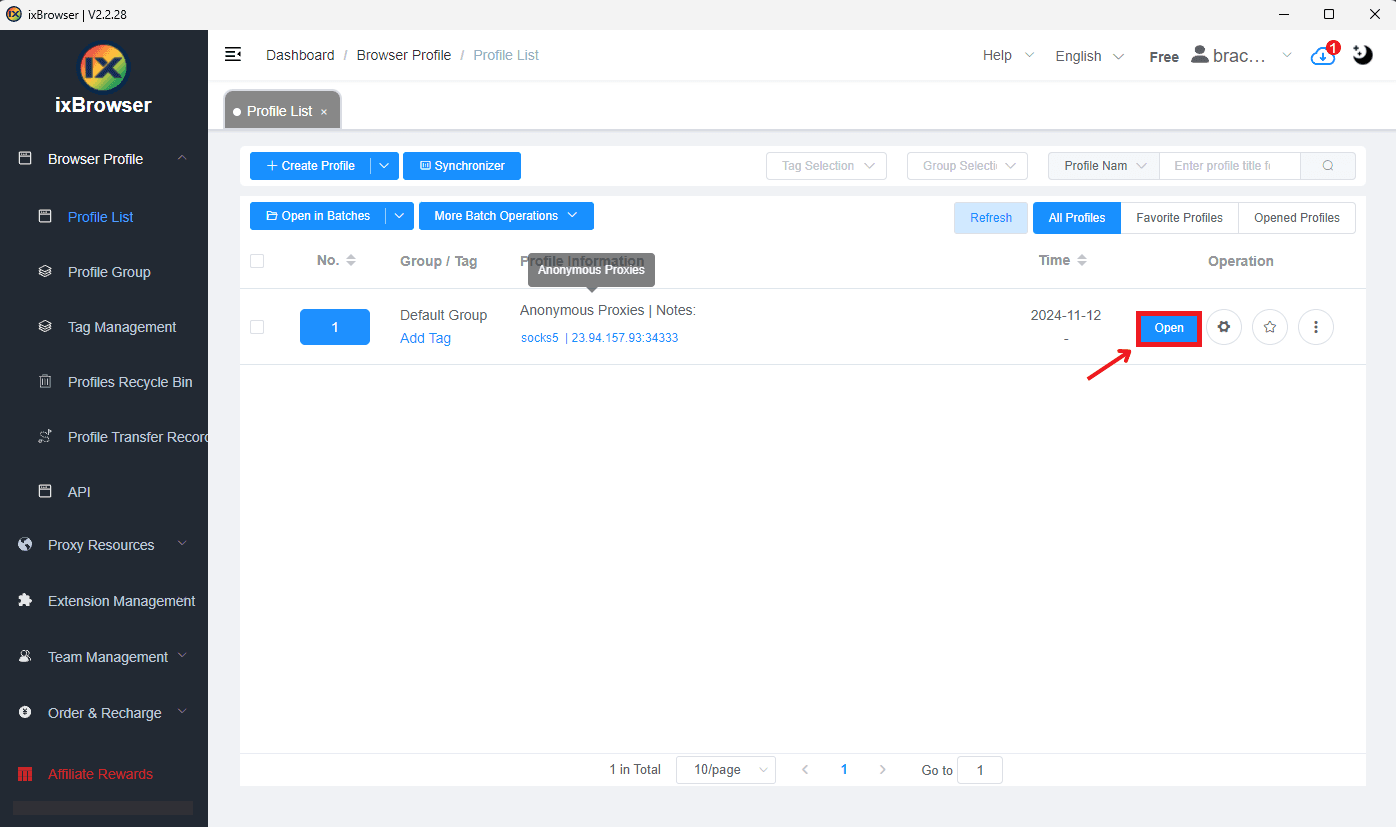Open the Group Selection dropdown
This screenshot has width=1396, height=827.
point(966,165)
